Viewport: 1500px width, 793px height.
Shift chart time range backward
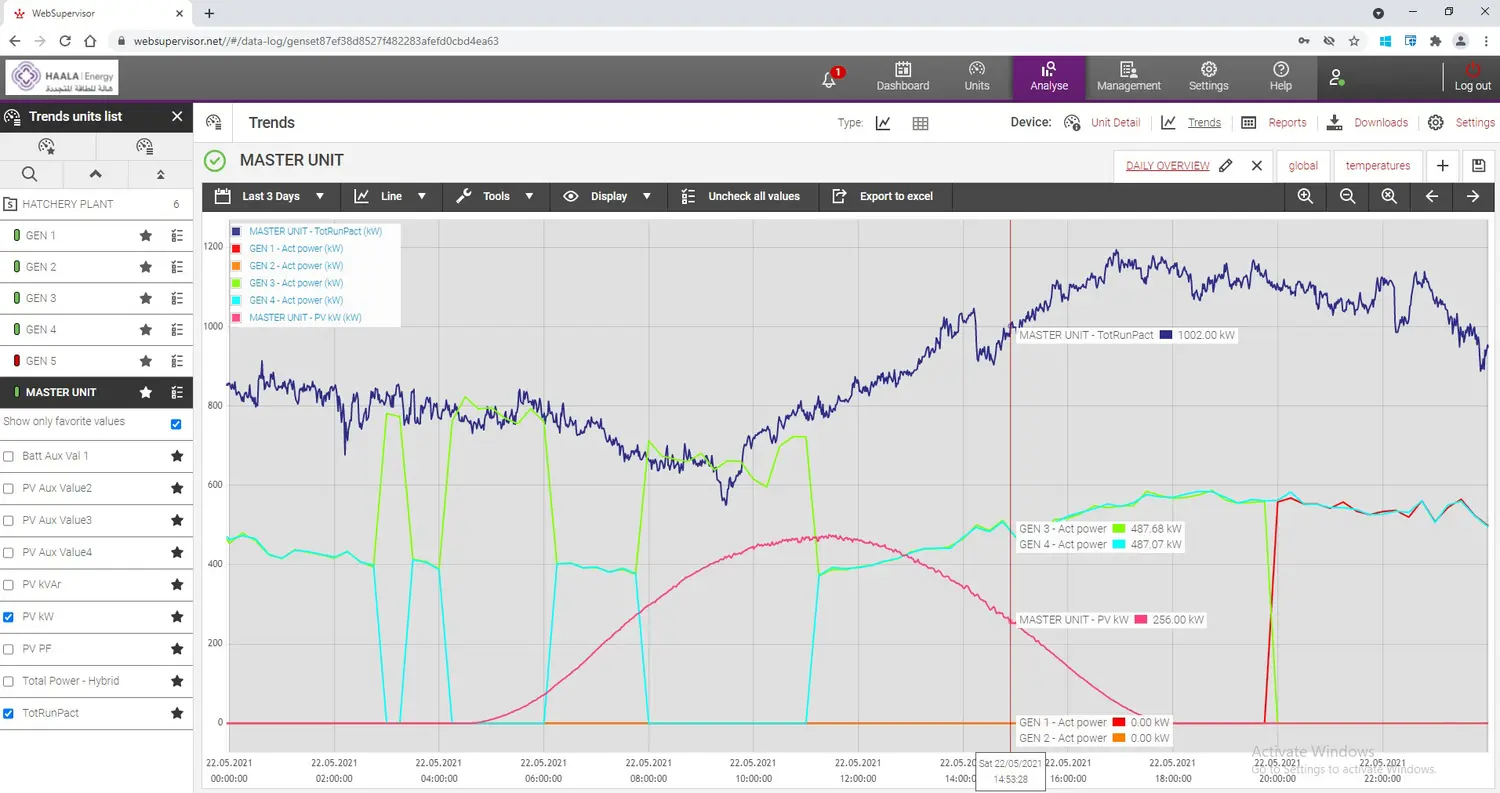tap(1431, 196)
